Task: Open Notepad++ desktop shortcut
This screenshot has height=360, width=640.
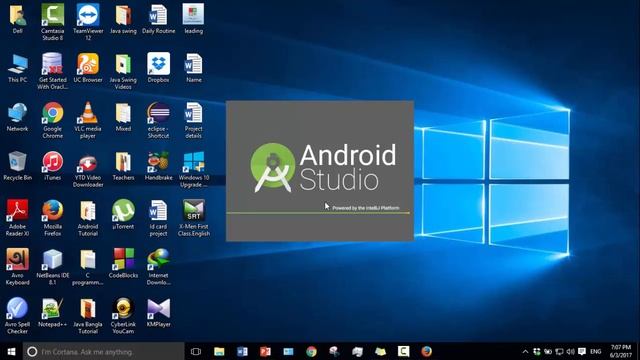Action: click(53, 309)
